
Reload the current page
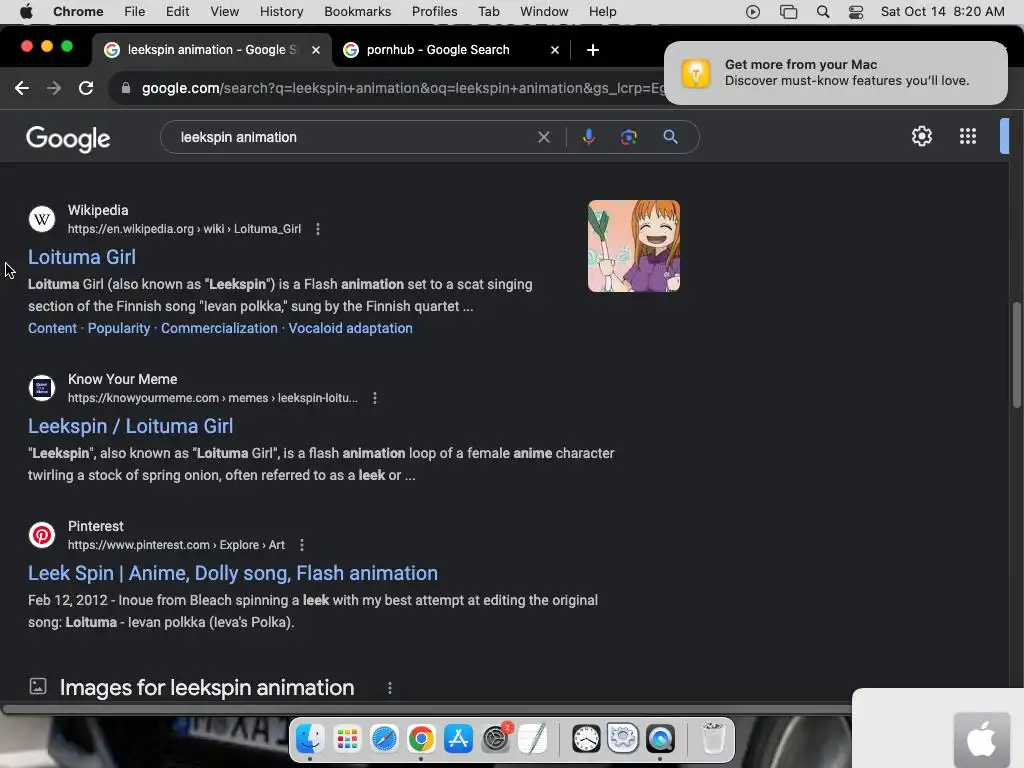tap(86, 88)
